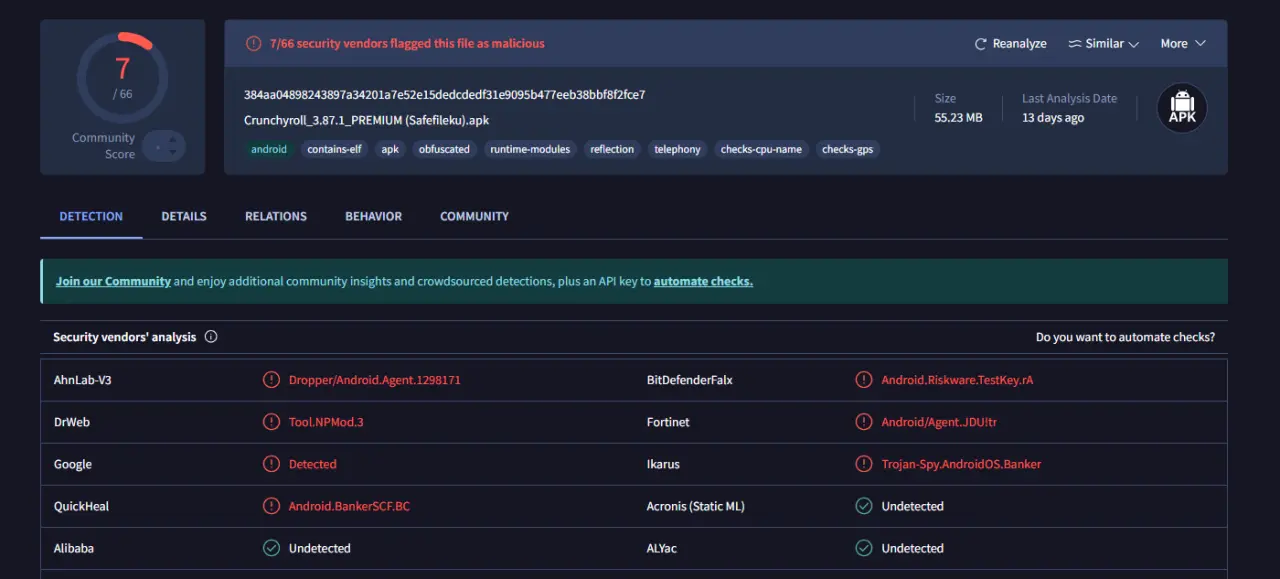Click the info icon beside Security vendors' analysis
1280x579 pixels.
[x=211, y=337]
